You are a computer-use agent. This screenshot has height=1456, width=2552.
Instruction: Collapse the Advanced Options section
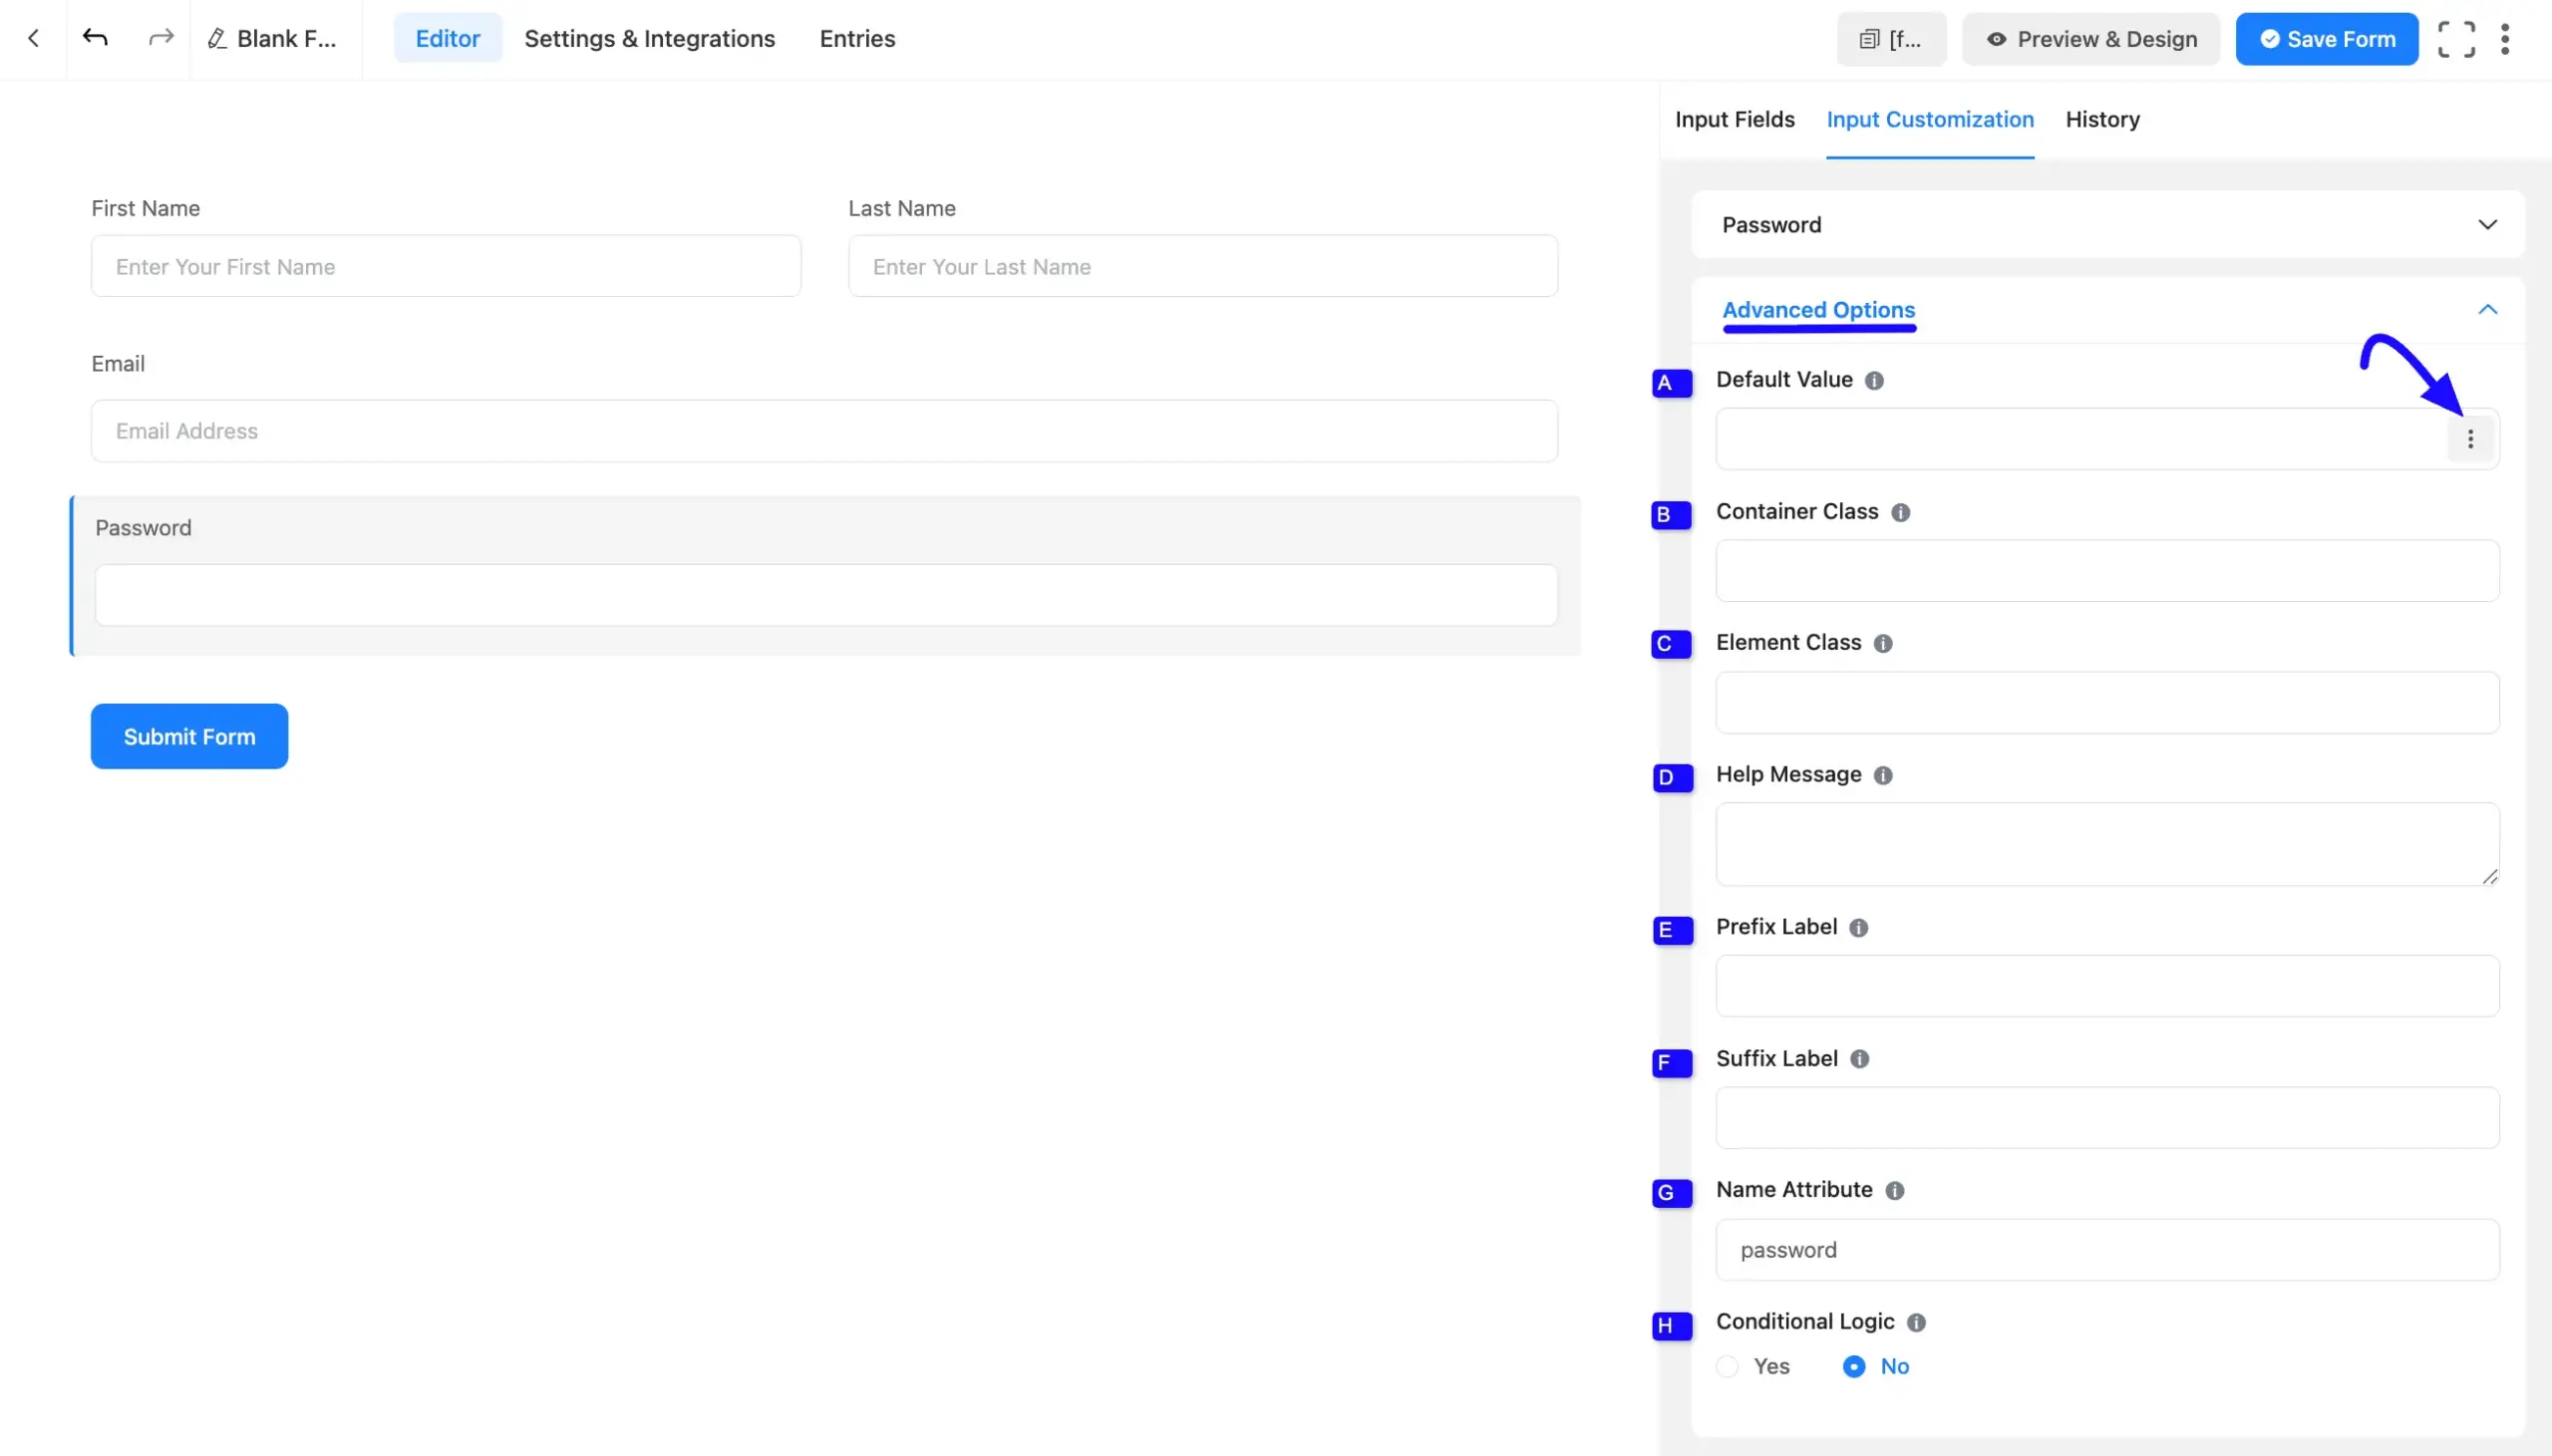pyautogui.click(x=2488, y=310)
